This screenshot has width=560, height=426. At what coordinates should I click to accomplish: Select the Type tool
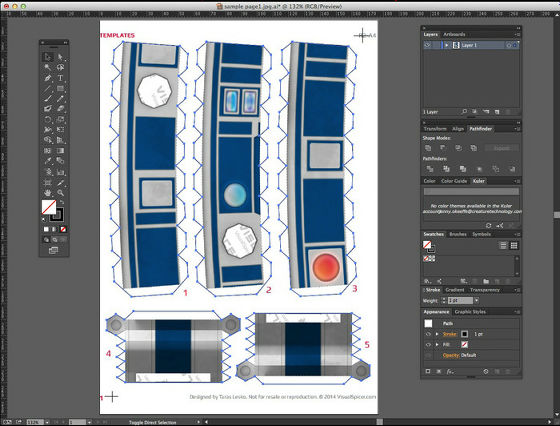coord(60,78)
